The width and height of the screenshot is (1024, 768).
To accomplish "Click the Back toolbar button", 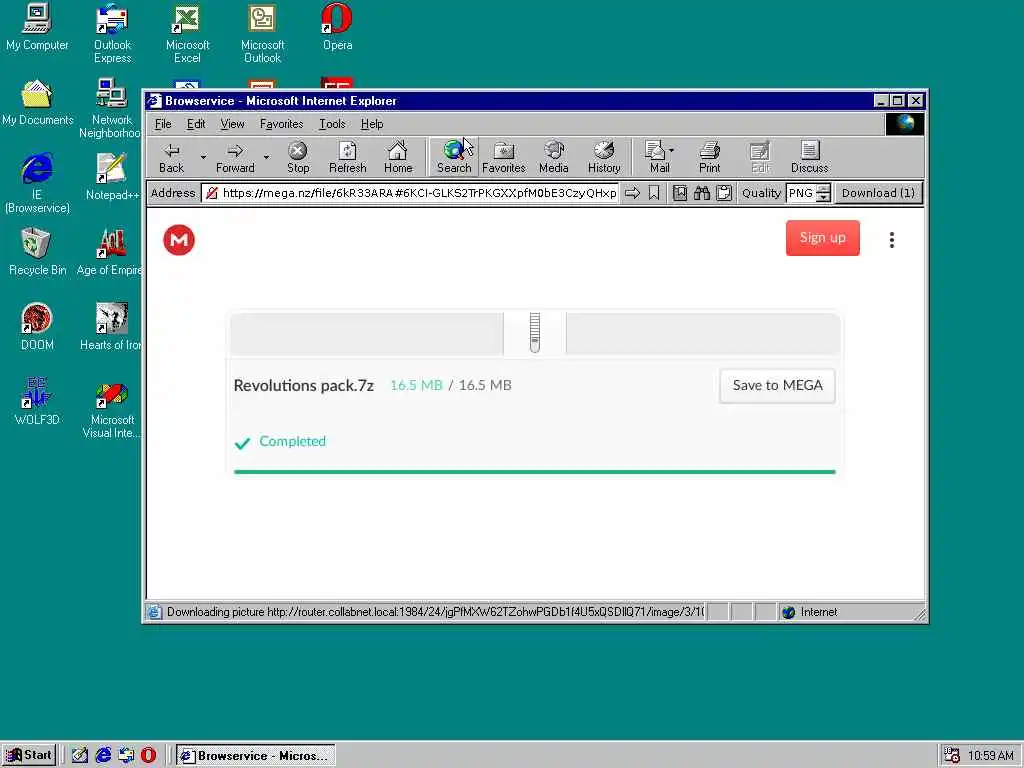I will [x=172, y=157].
